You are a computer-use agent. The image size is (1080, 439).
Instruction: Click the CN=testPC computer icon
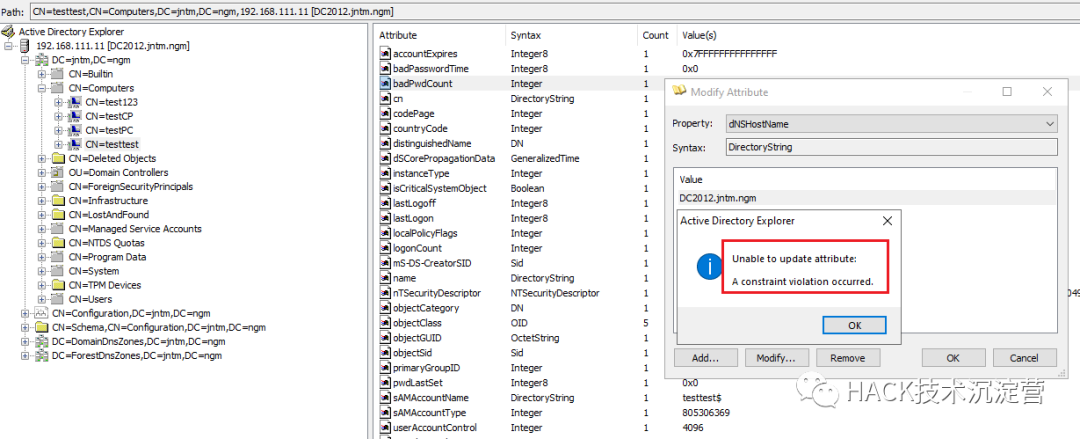[75, 130]
